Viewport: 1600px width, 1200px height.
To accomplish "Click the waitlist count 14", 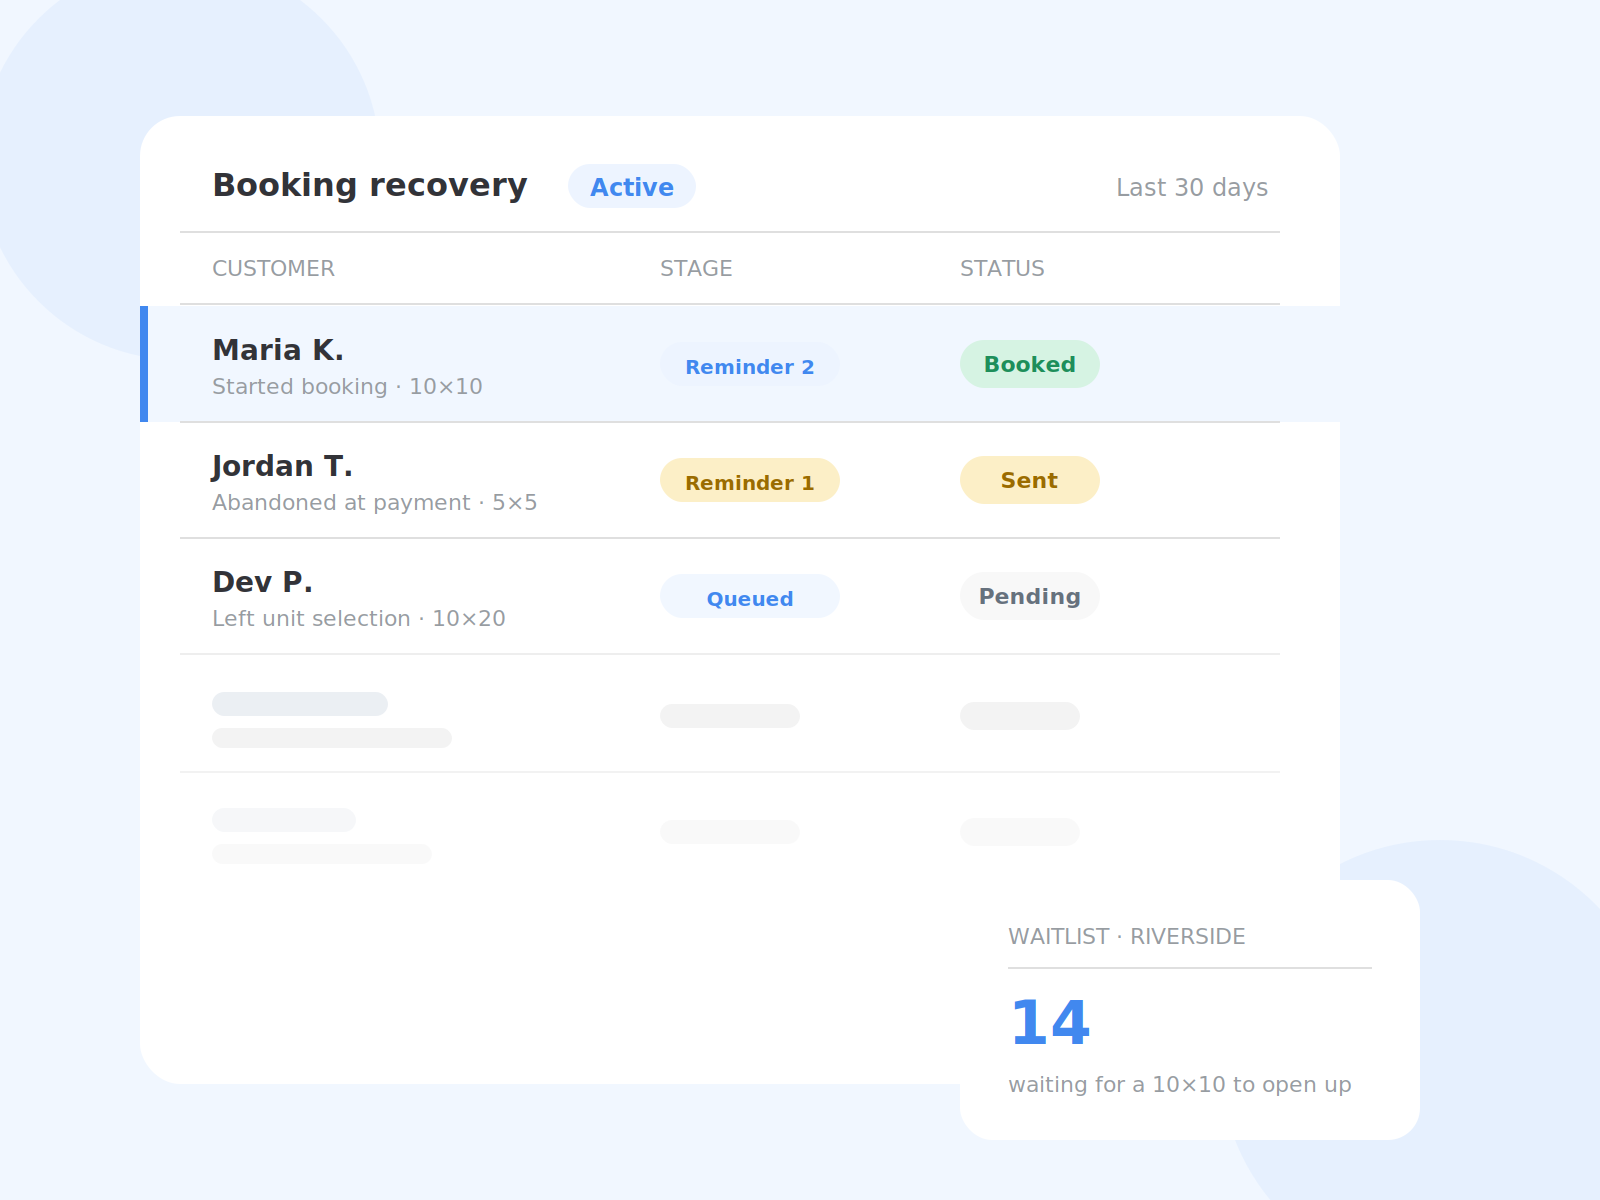I will pos(1050,1023).
